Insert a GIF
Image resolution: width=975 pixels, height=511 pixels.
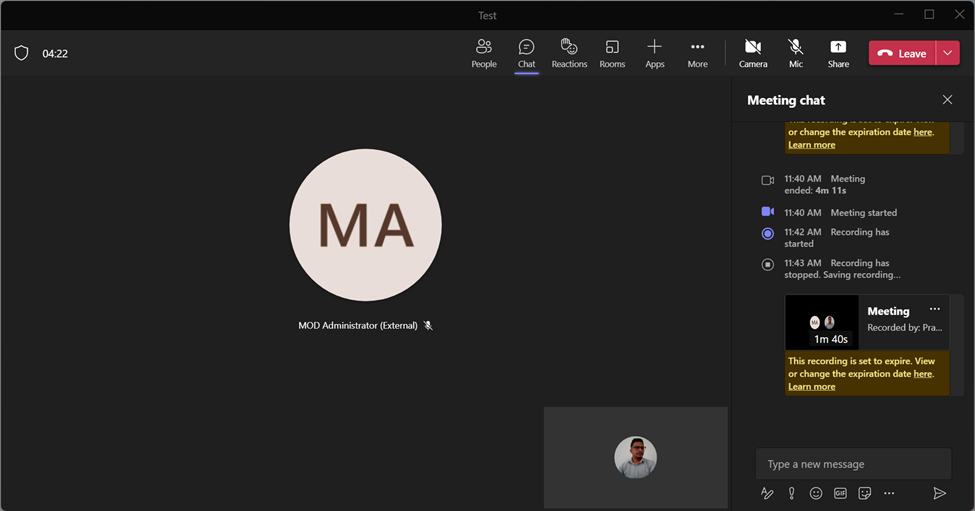click(x=840, y=493)
